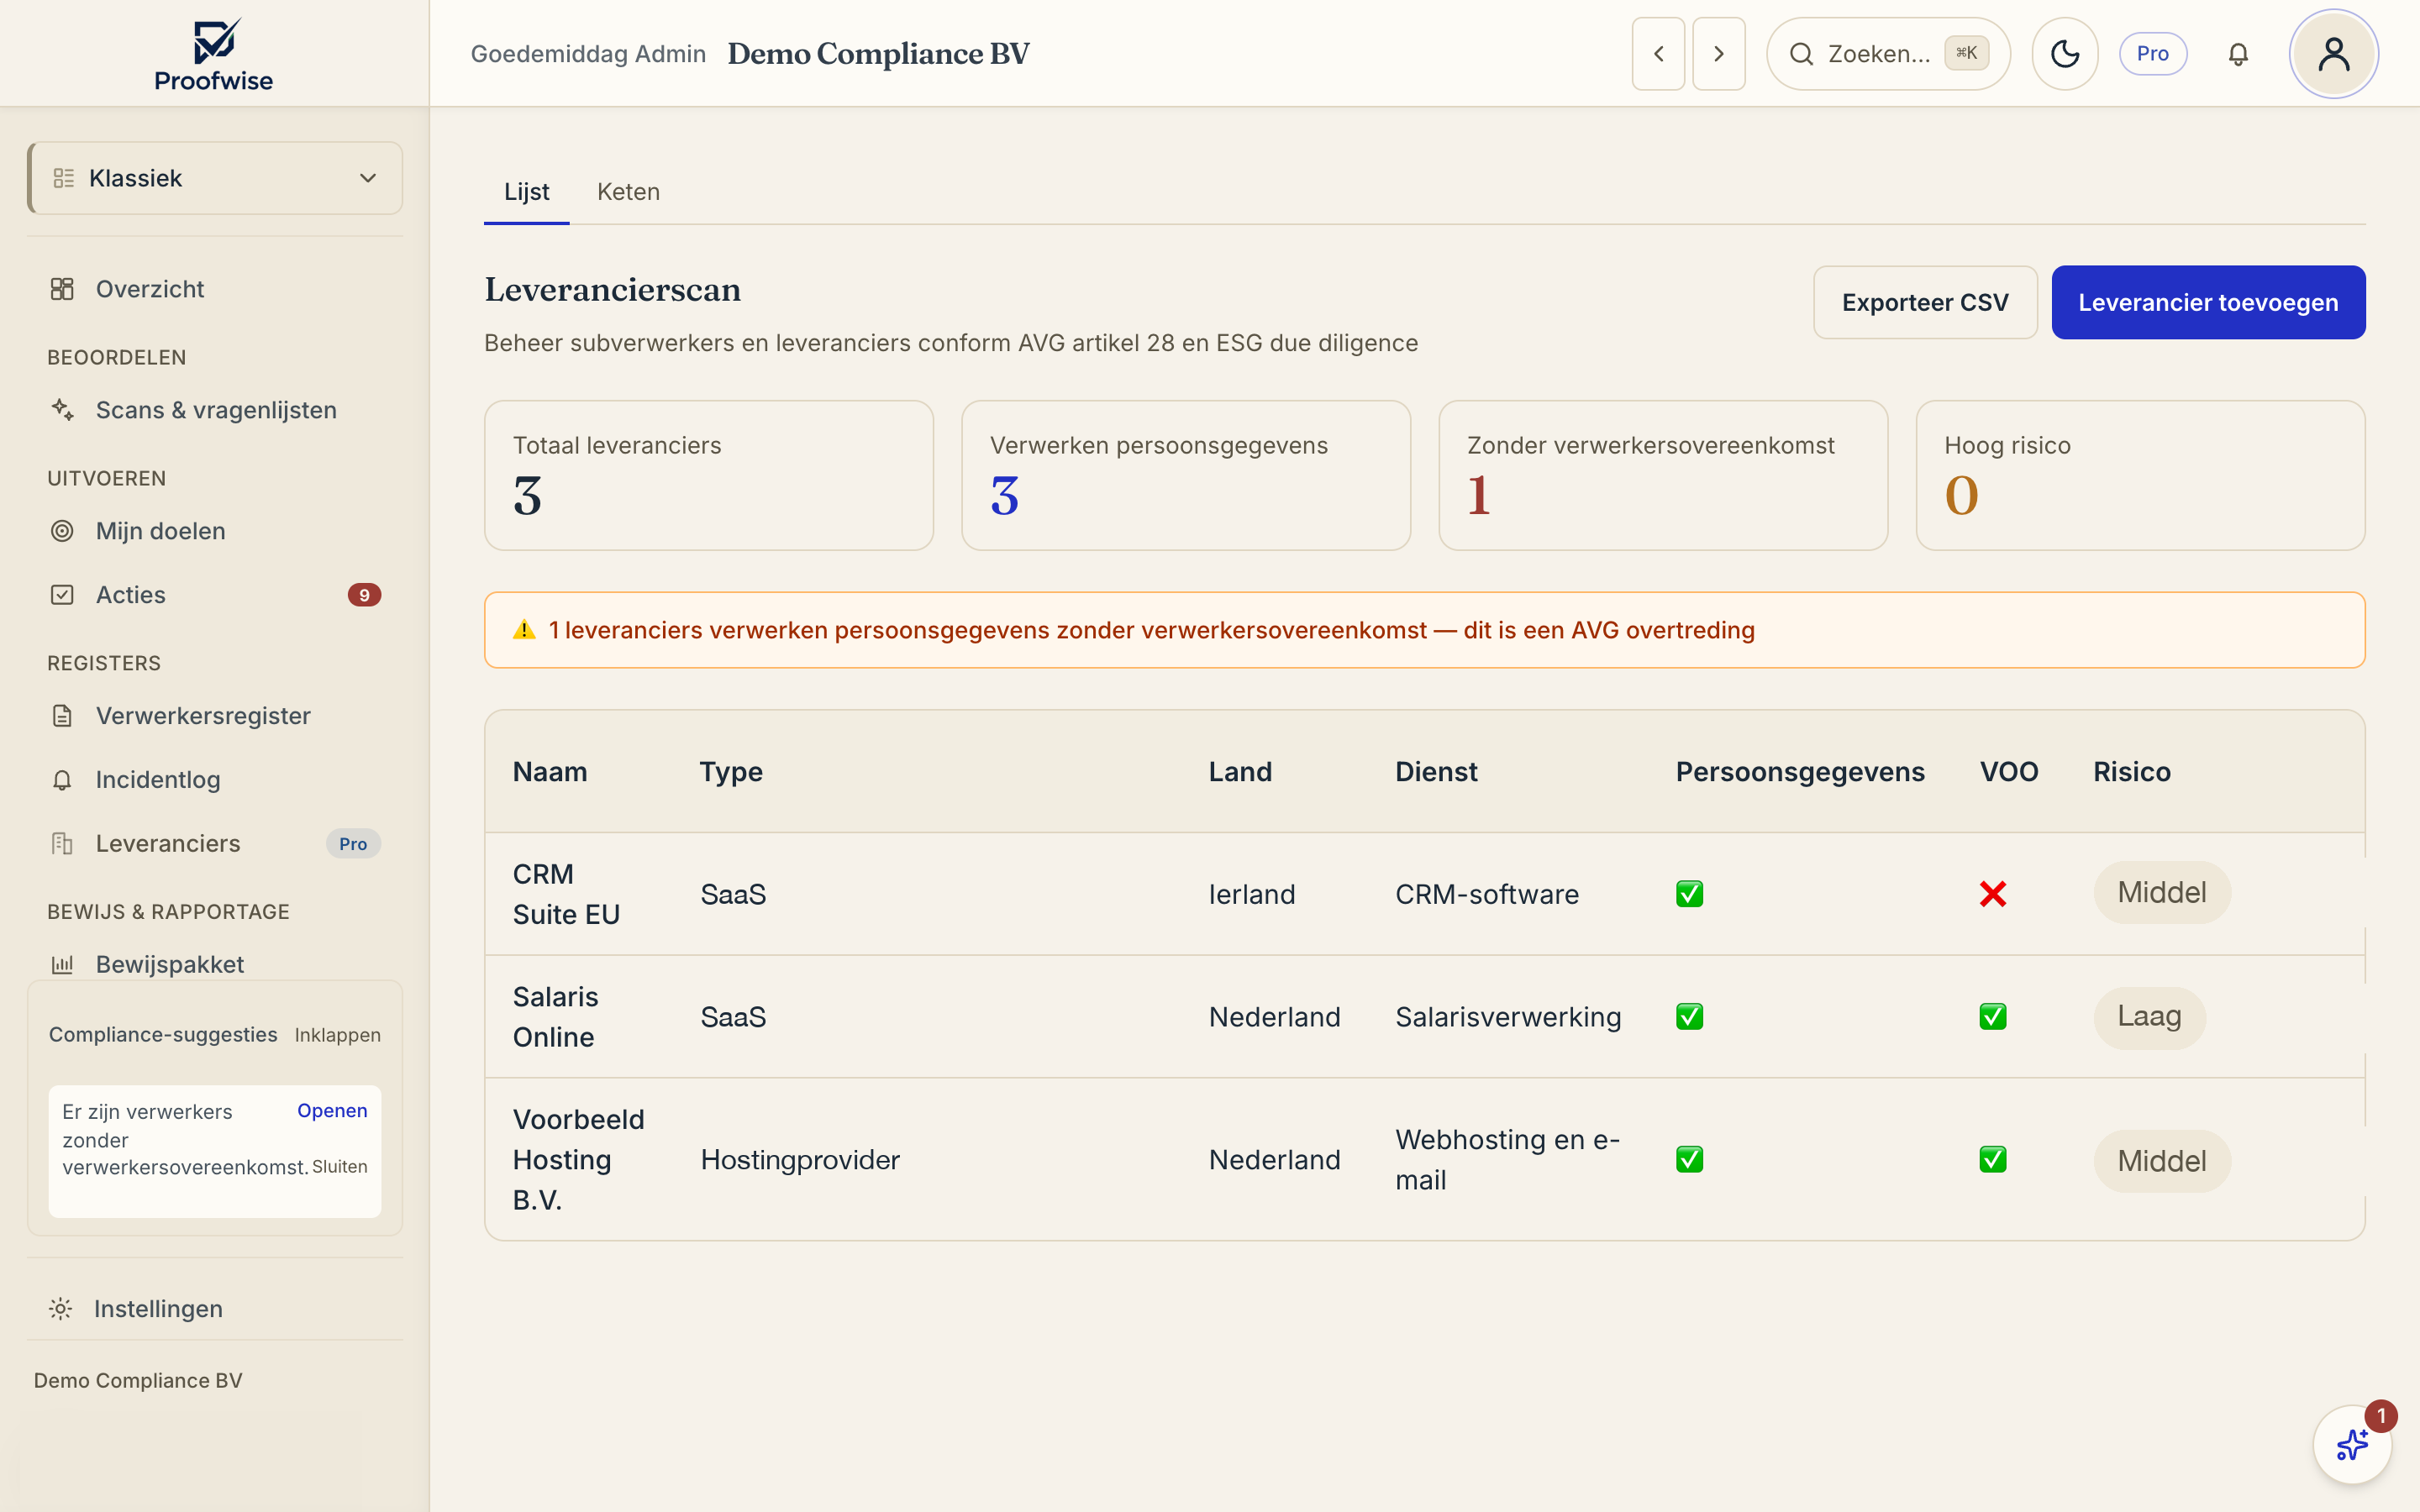The image size is (2420, 1512).
Task: Open Verwerkersregister in the sidebar
Action: pyautogui.click(x=215, y=716)
